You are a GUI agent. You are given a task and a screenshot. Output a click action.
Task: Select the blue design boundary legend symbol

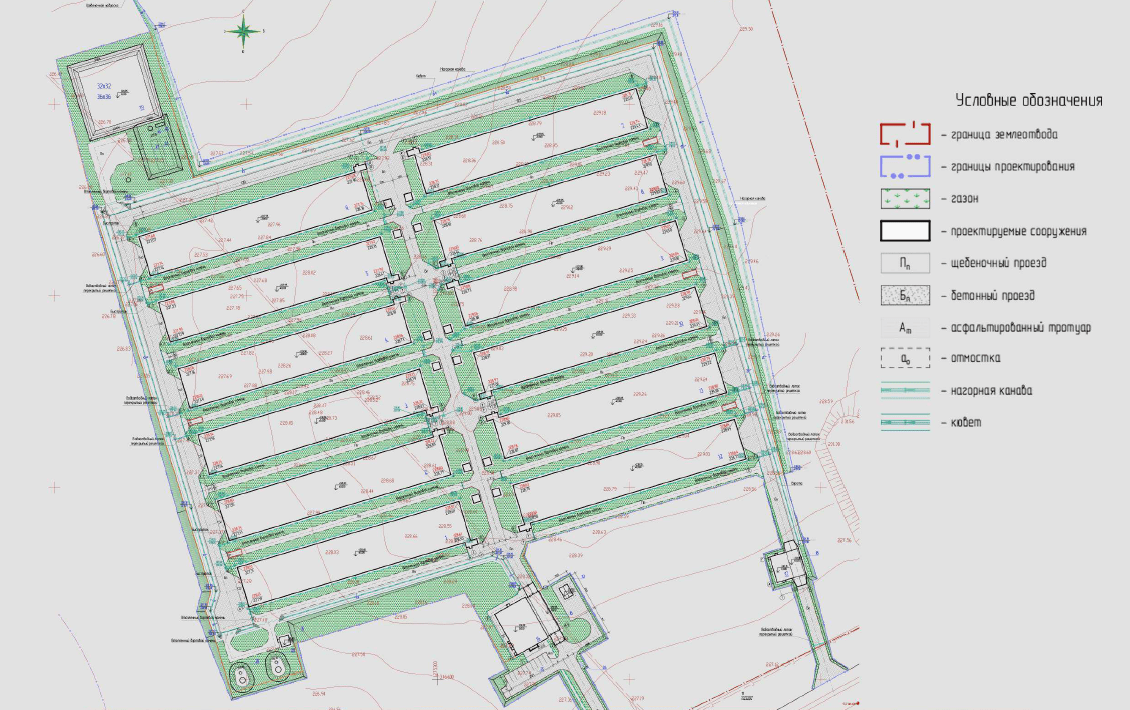(904, 166)
